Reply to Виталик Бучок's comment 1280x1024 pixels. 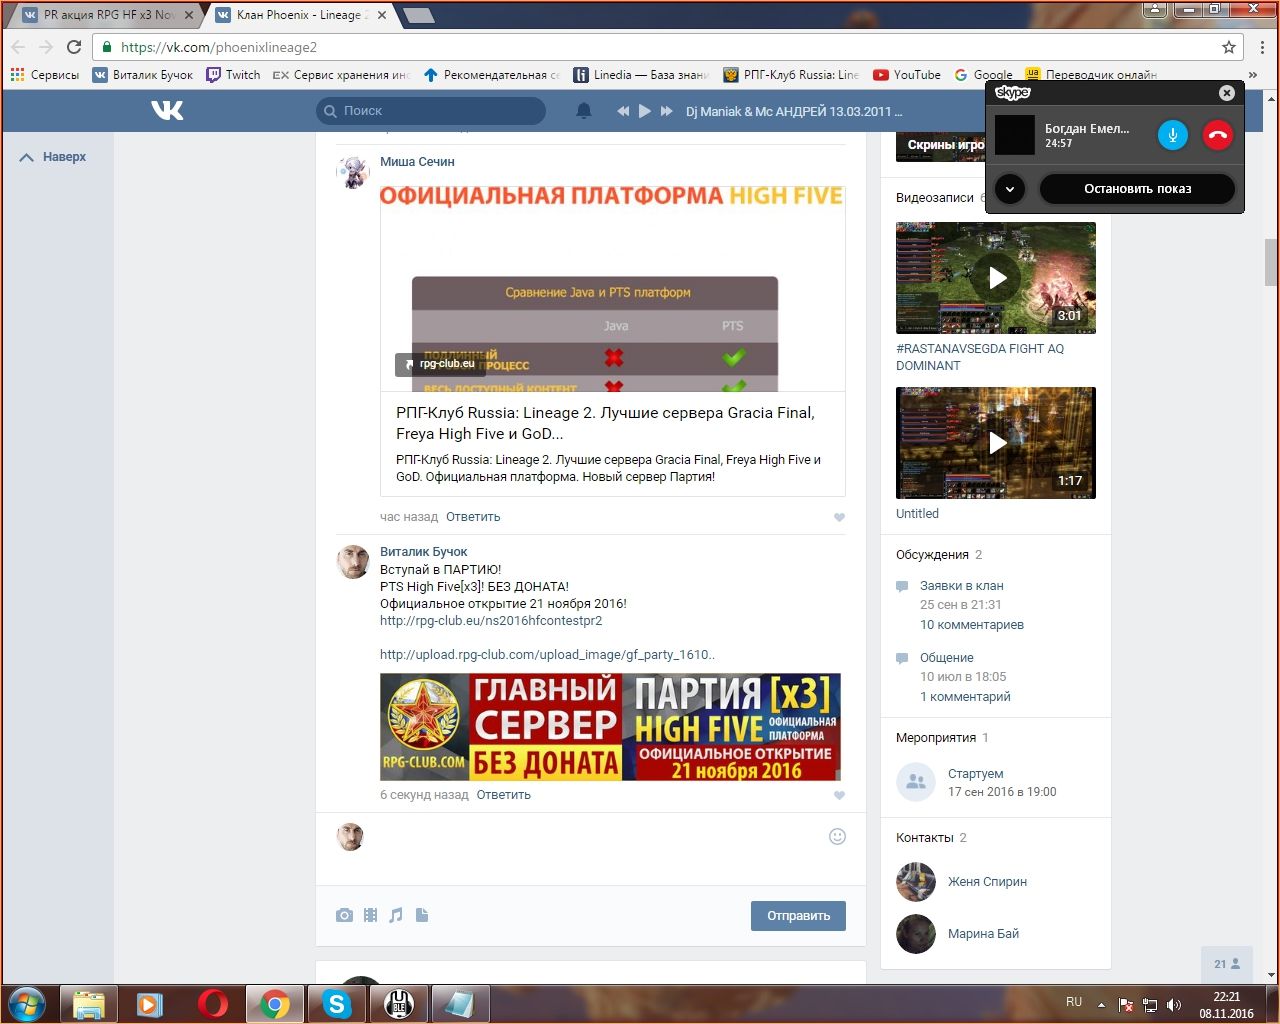(x=503, y=795)
